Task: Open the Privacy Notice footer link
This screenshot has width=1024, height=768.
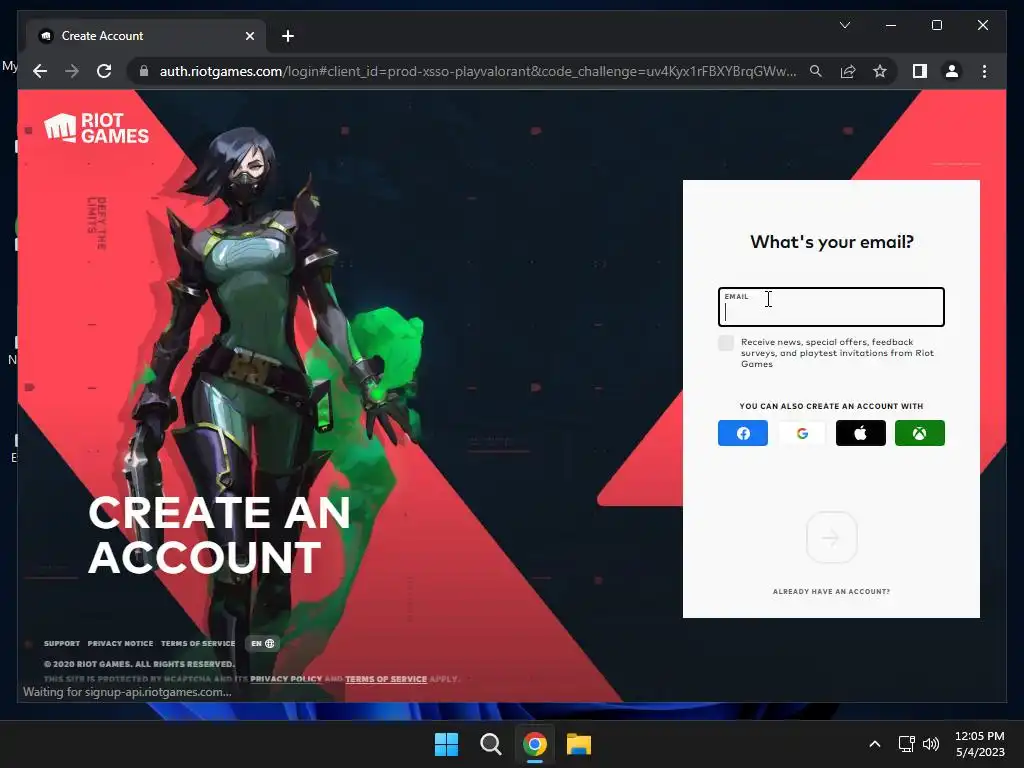Action: click(x=120, y=643)
